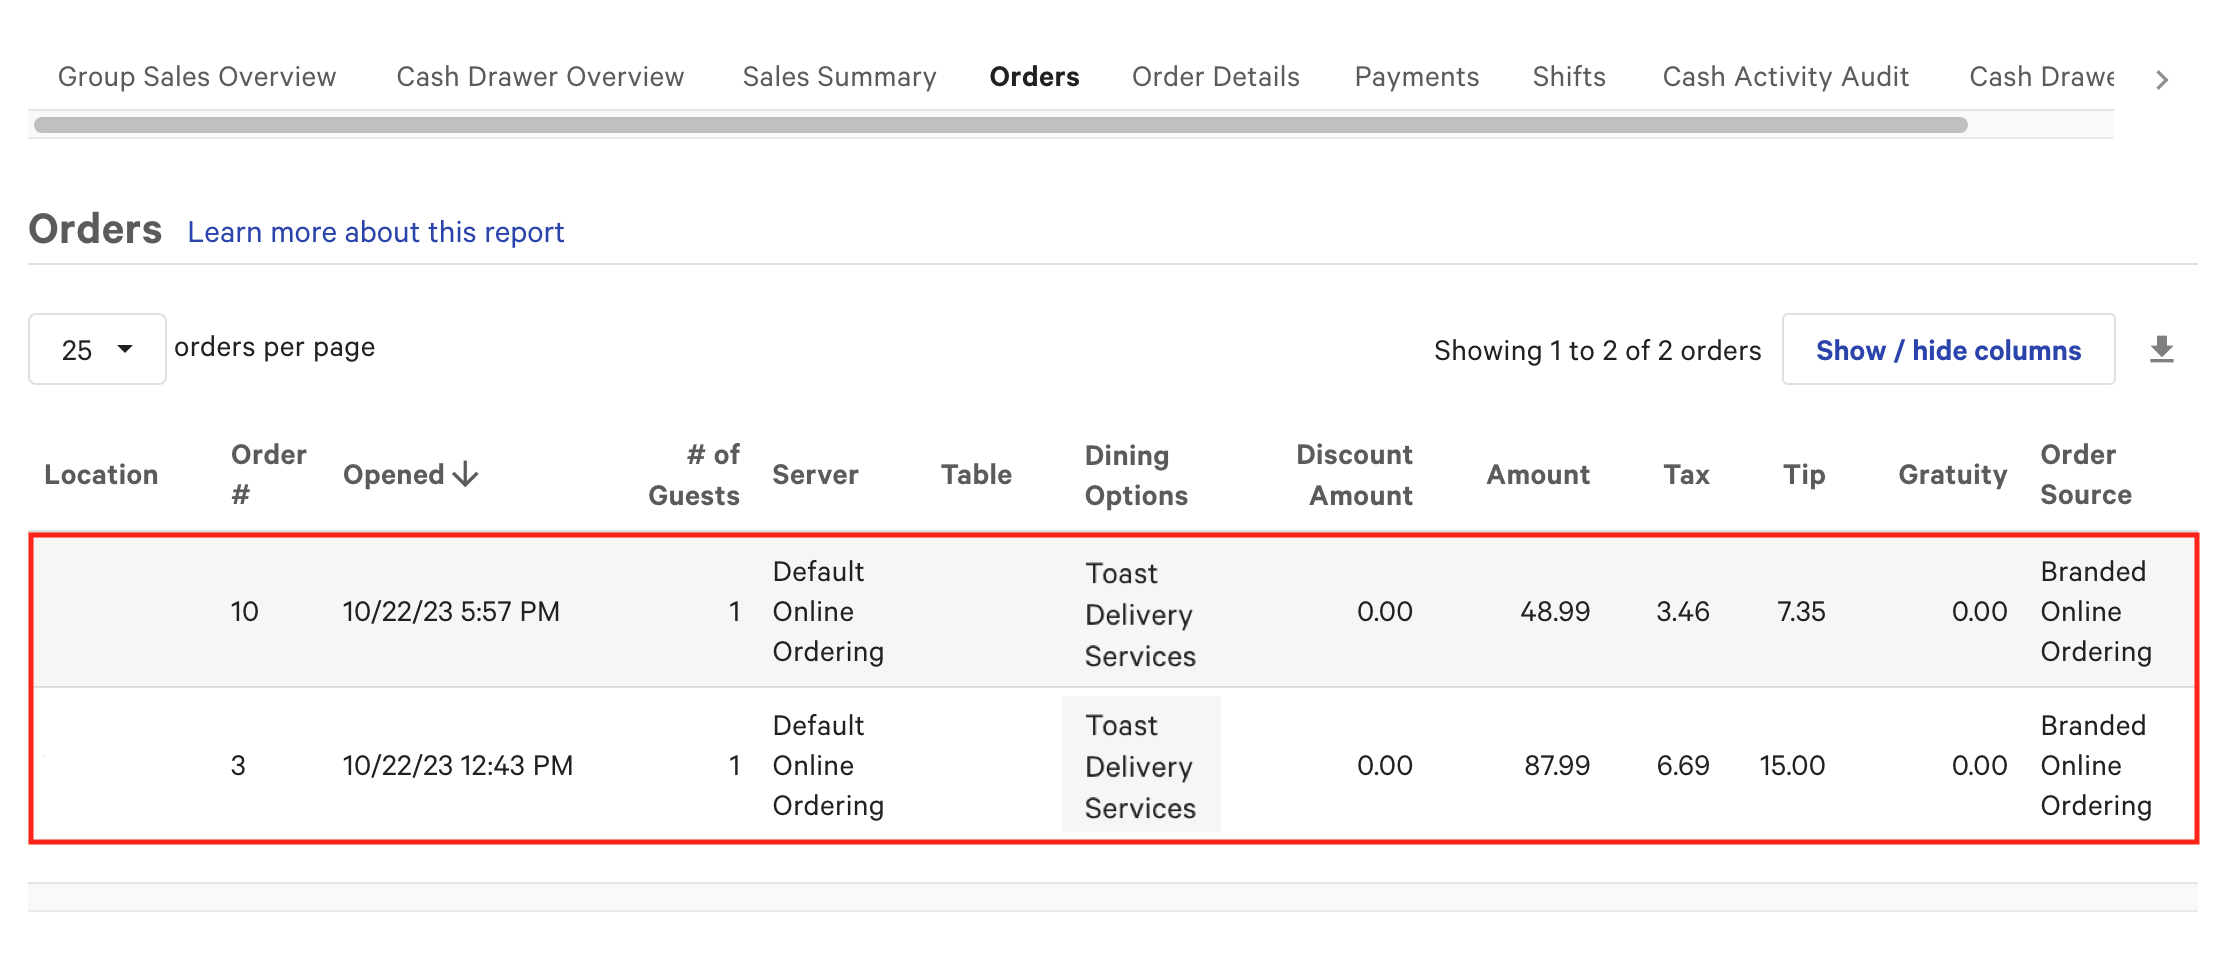2236x958 pixels.
Task: Open the Cash Drawer Overview report
Action: coord(540,76)
